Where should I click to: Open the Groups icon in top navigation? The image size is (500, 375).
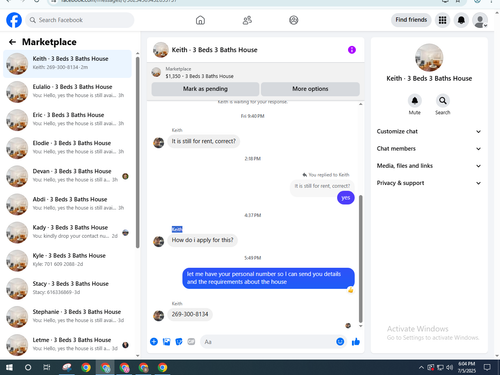294,20
